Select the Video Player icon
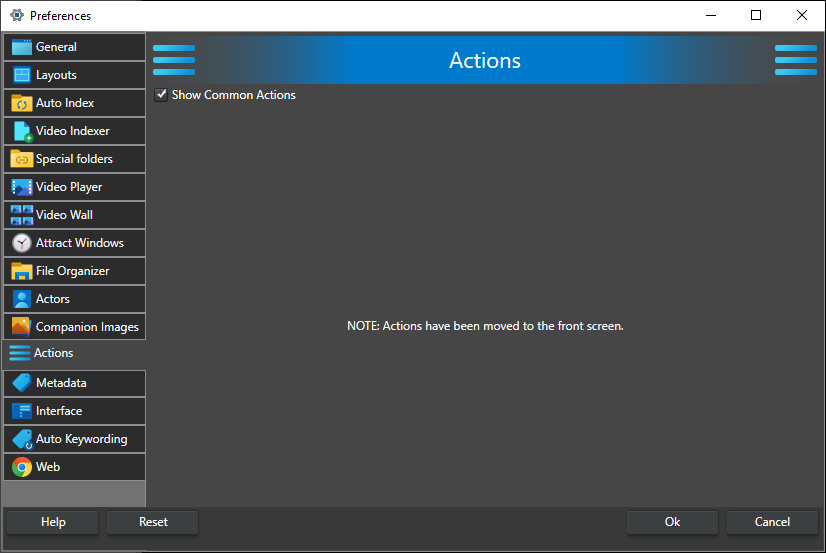Viewport: 826px width, 553px height. point(21,187)
